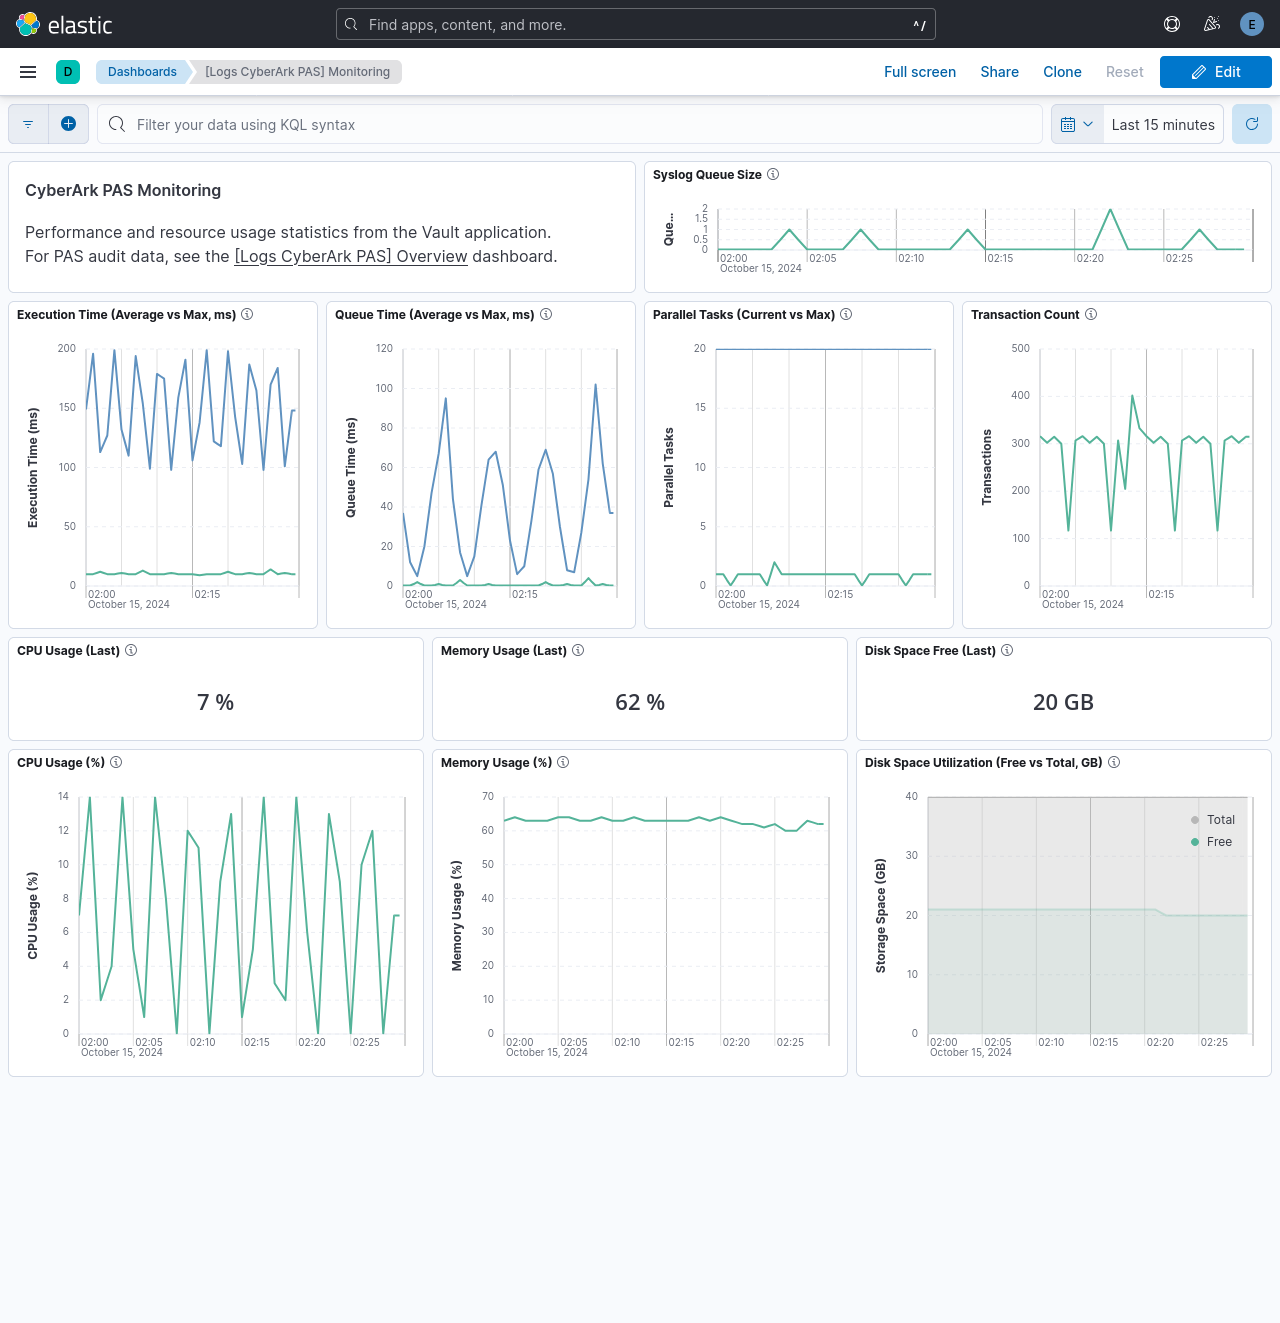Open the D space avatar menu

pos(67,71)
